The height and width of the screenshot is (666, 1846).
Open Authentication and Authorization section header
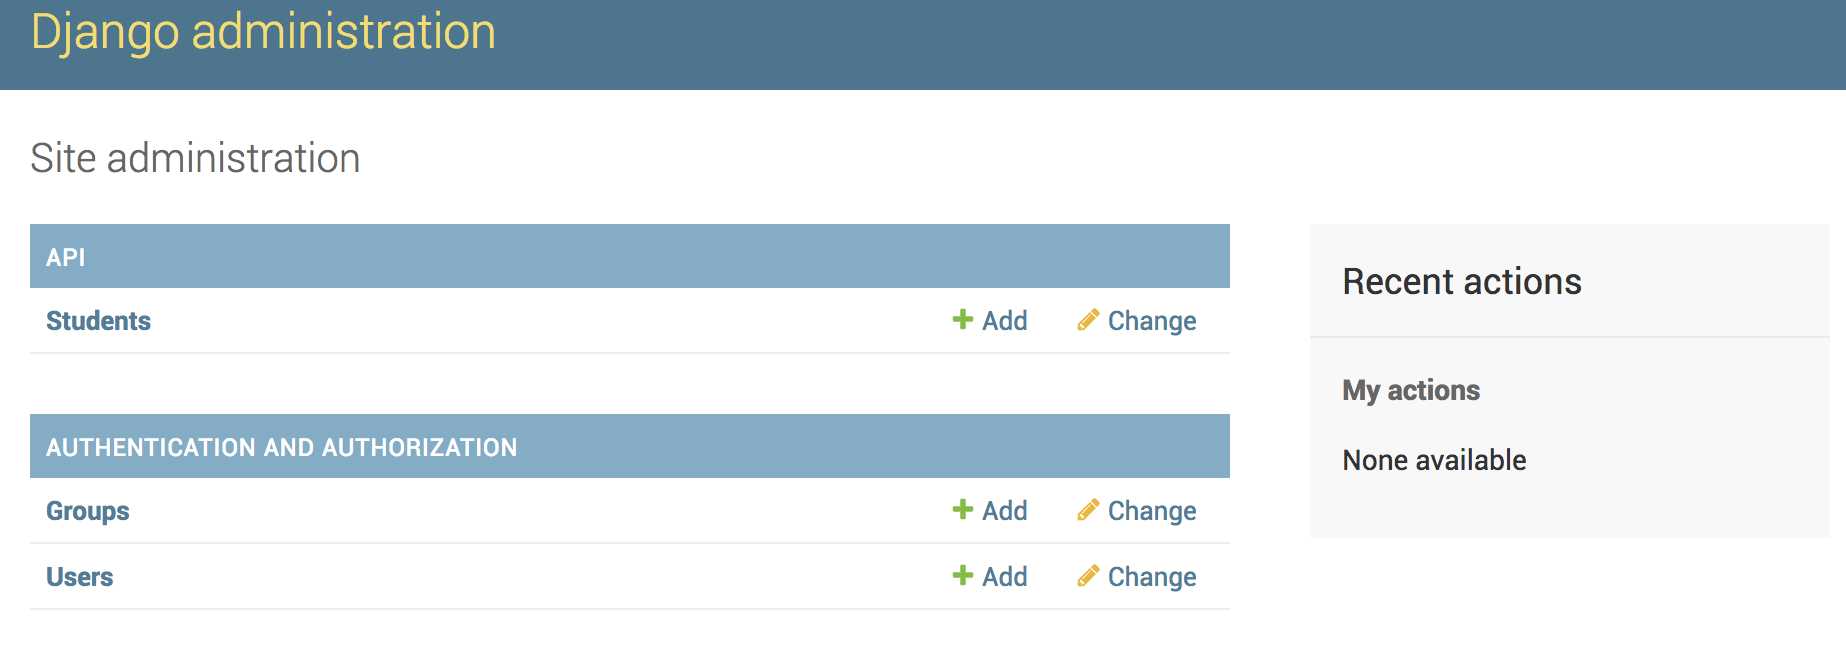[x=282, y=447]
